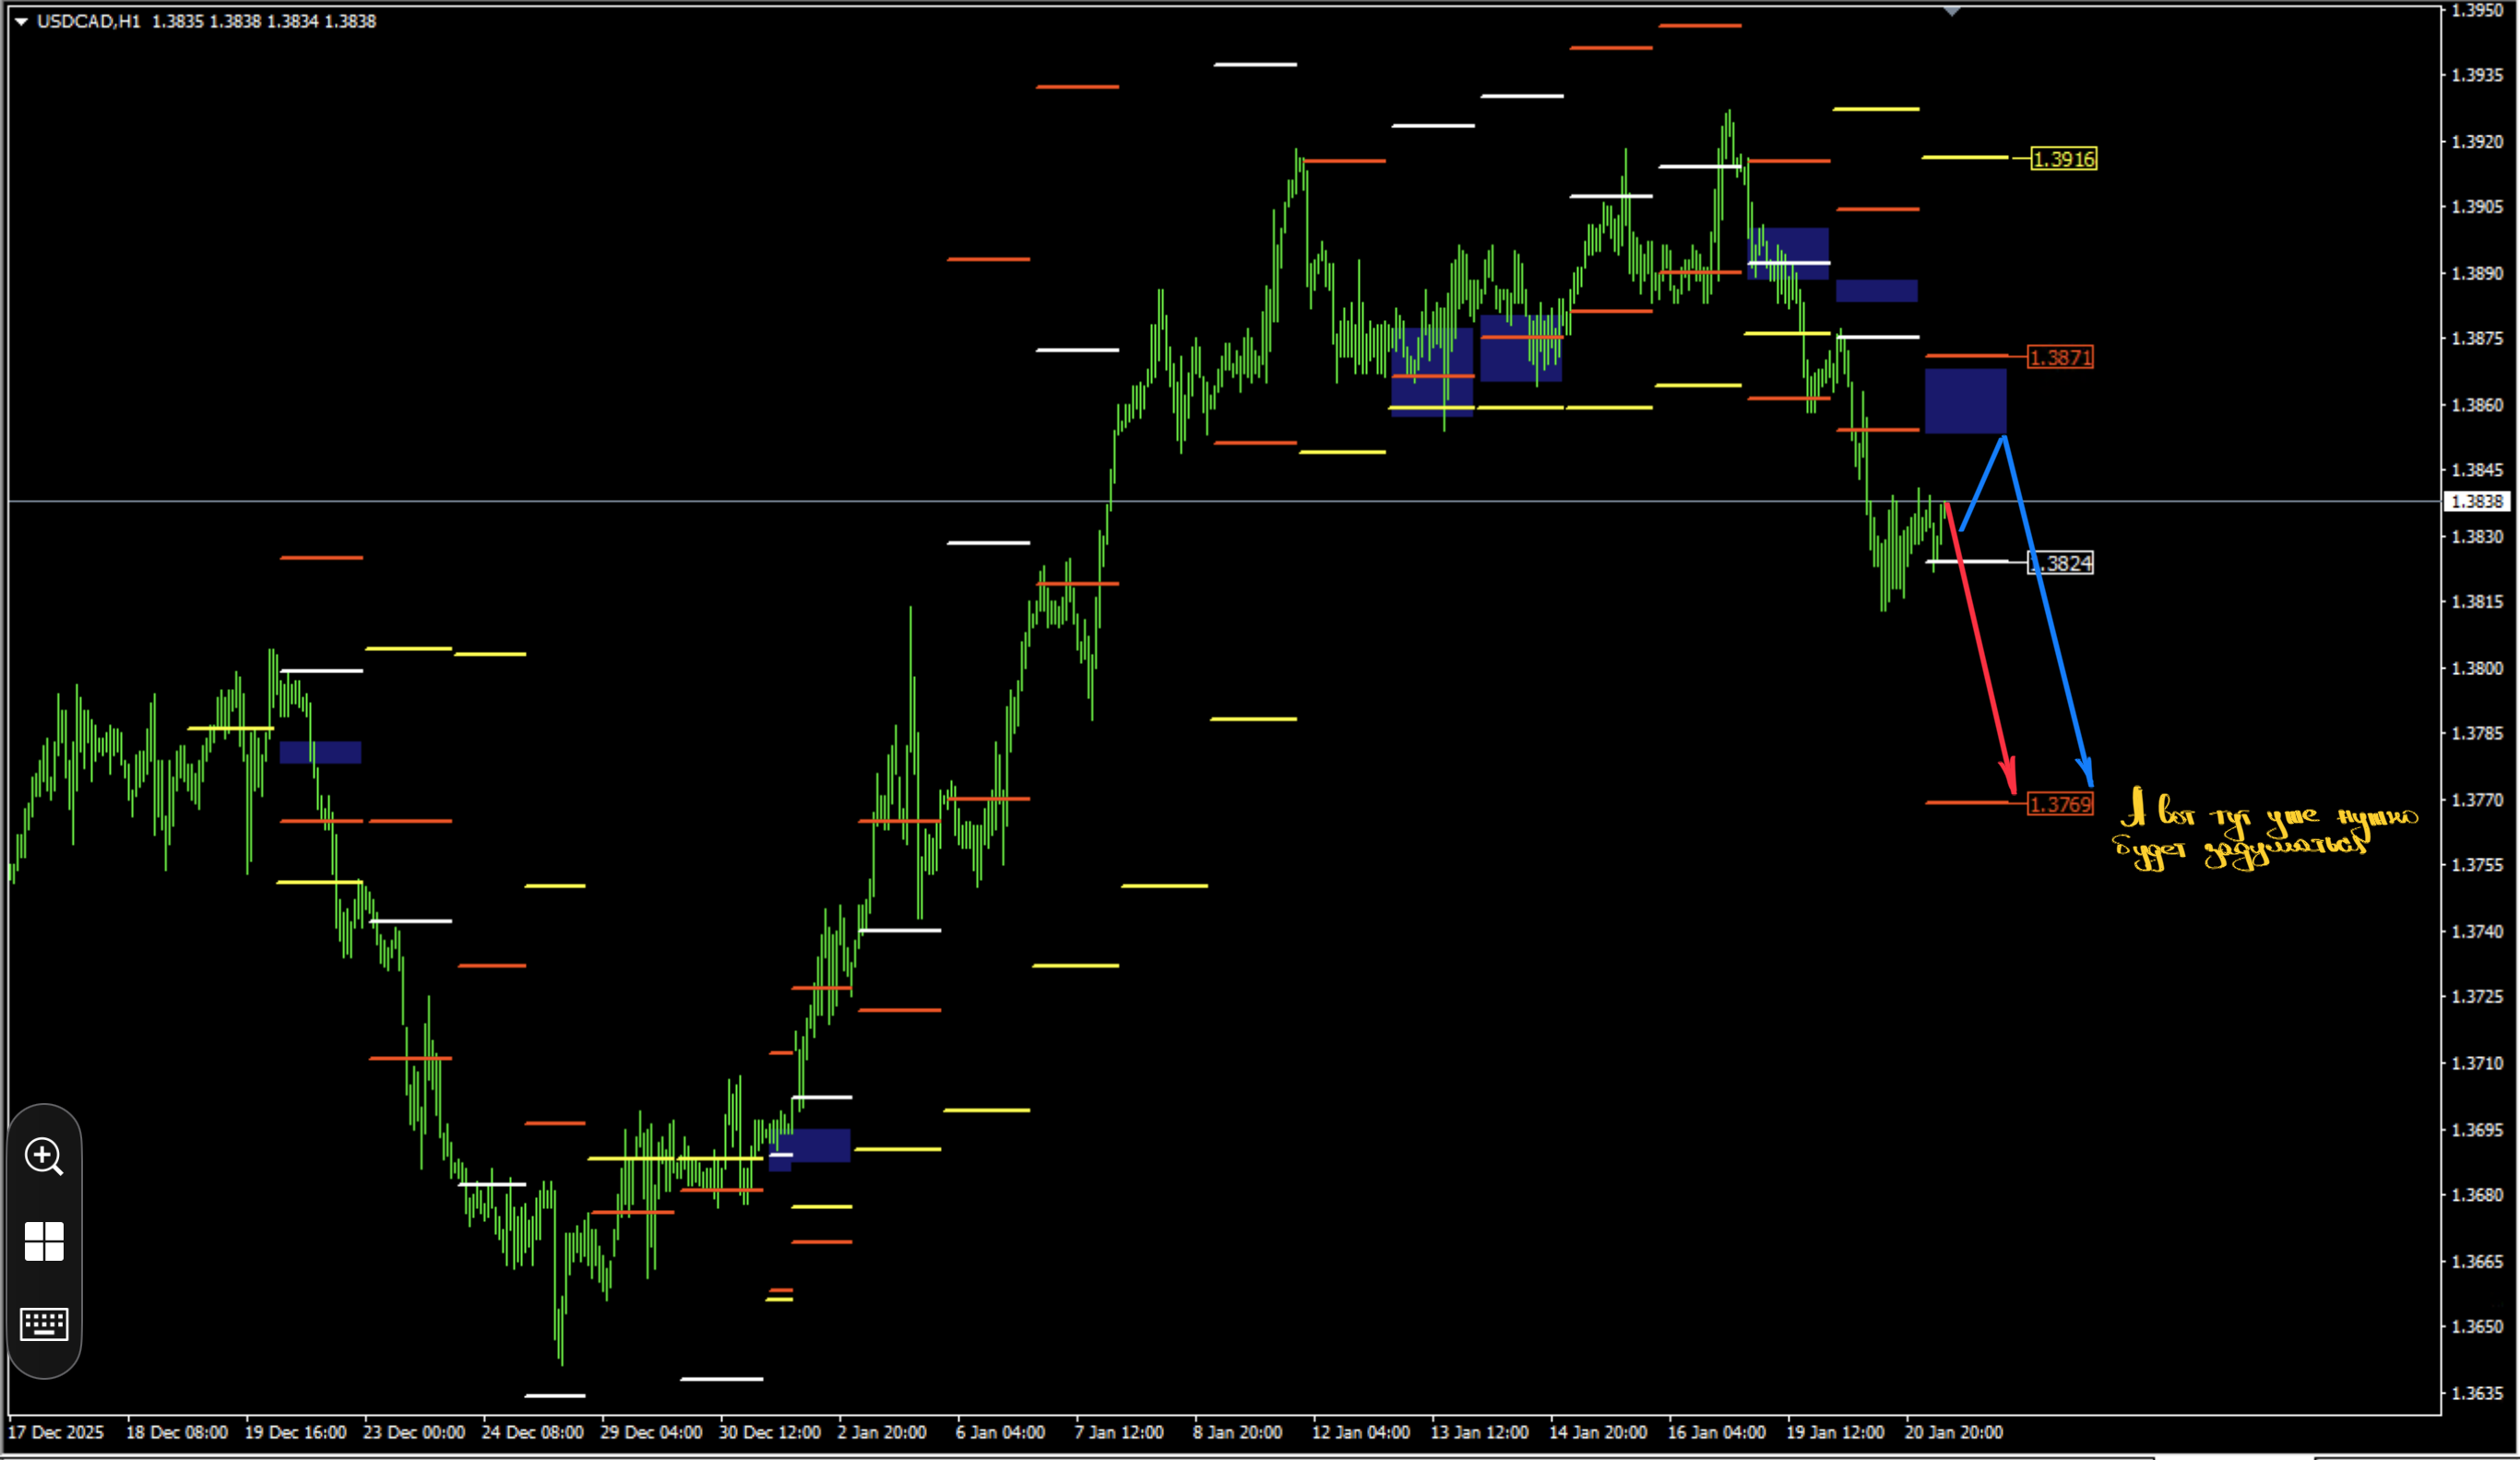Click the 18 Dec 08:00 time label
Screen dimensions: 2520x1460
177,1432
